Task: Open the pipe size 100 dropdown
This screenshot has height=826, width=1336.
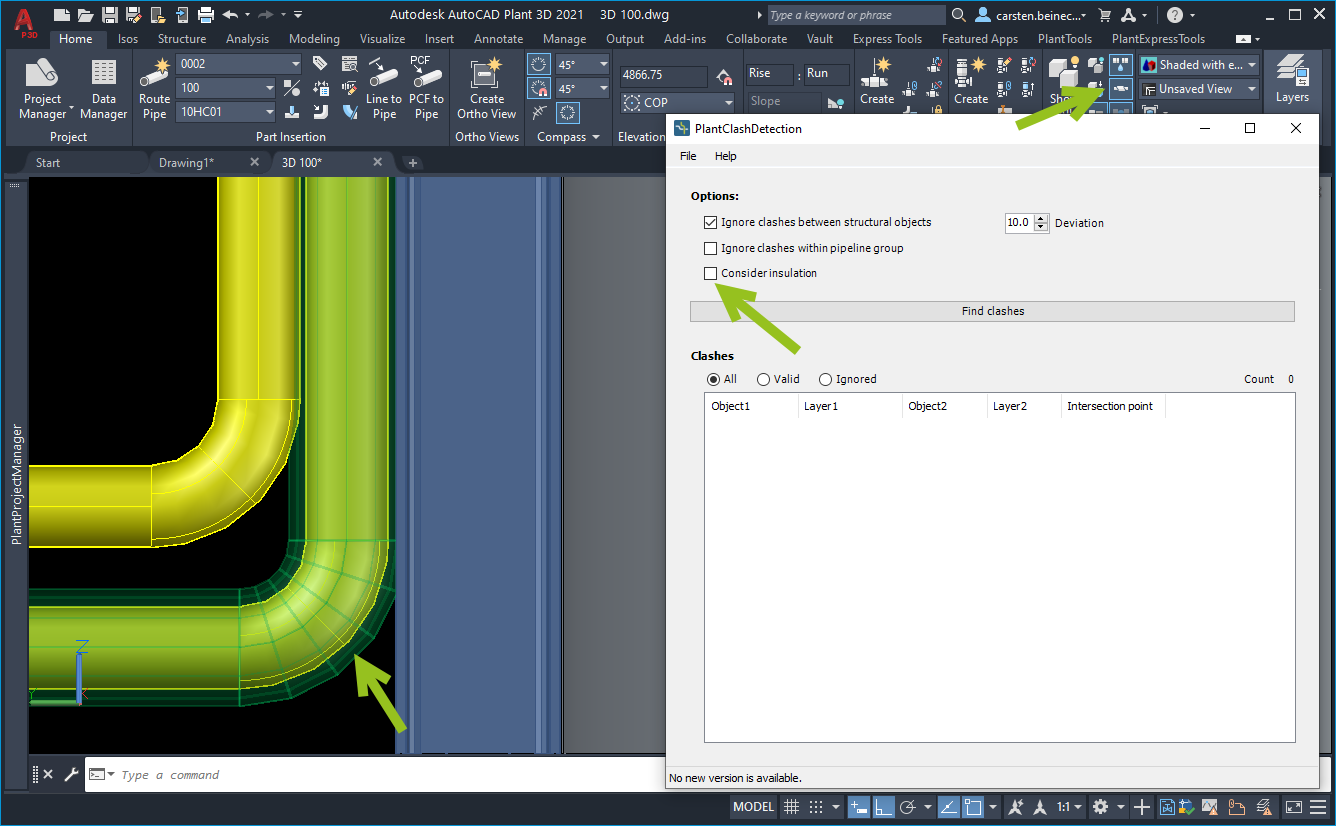Action: (x=268, y=88)
